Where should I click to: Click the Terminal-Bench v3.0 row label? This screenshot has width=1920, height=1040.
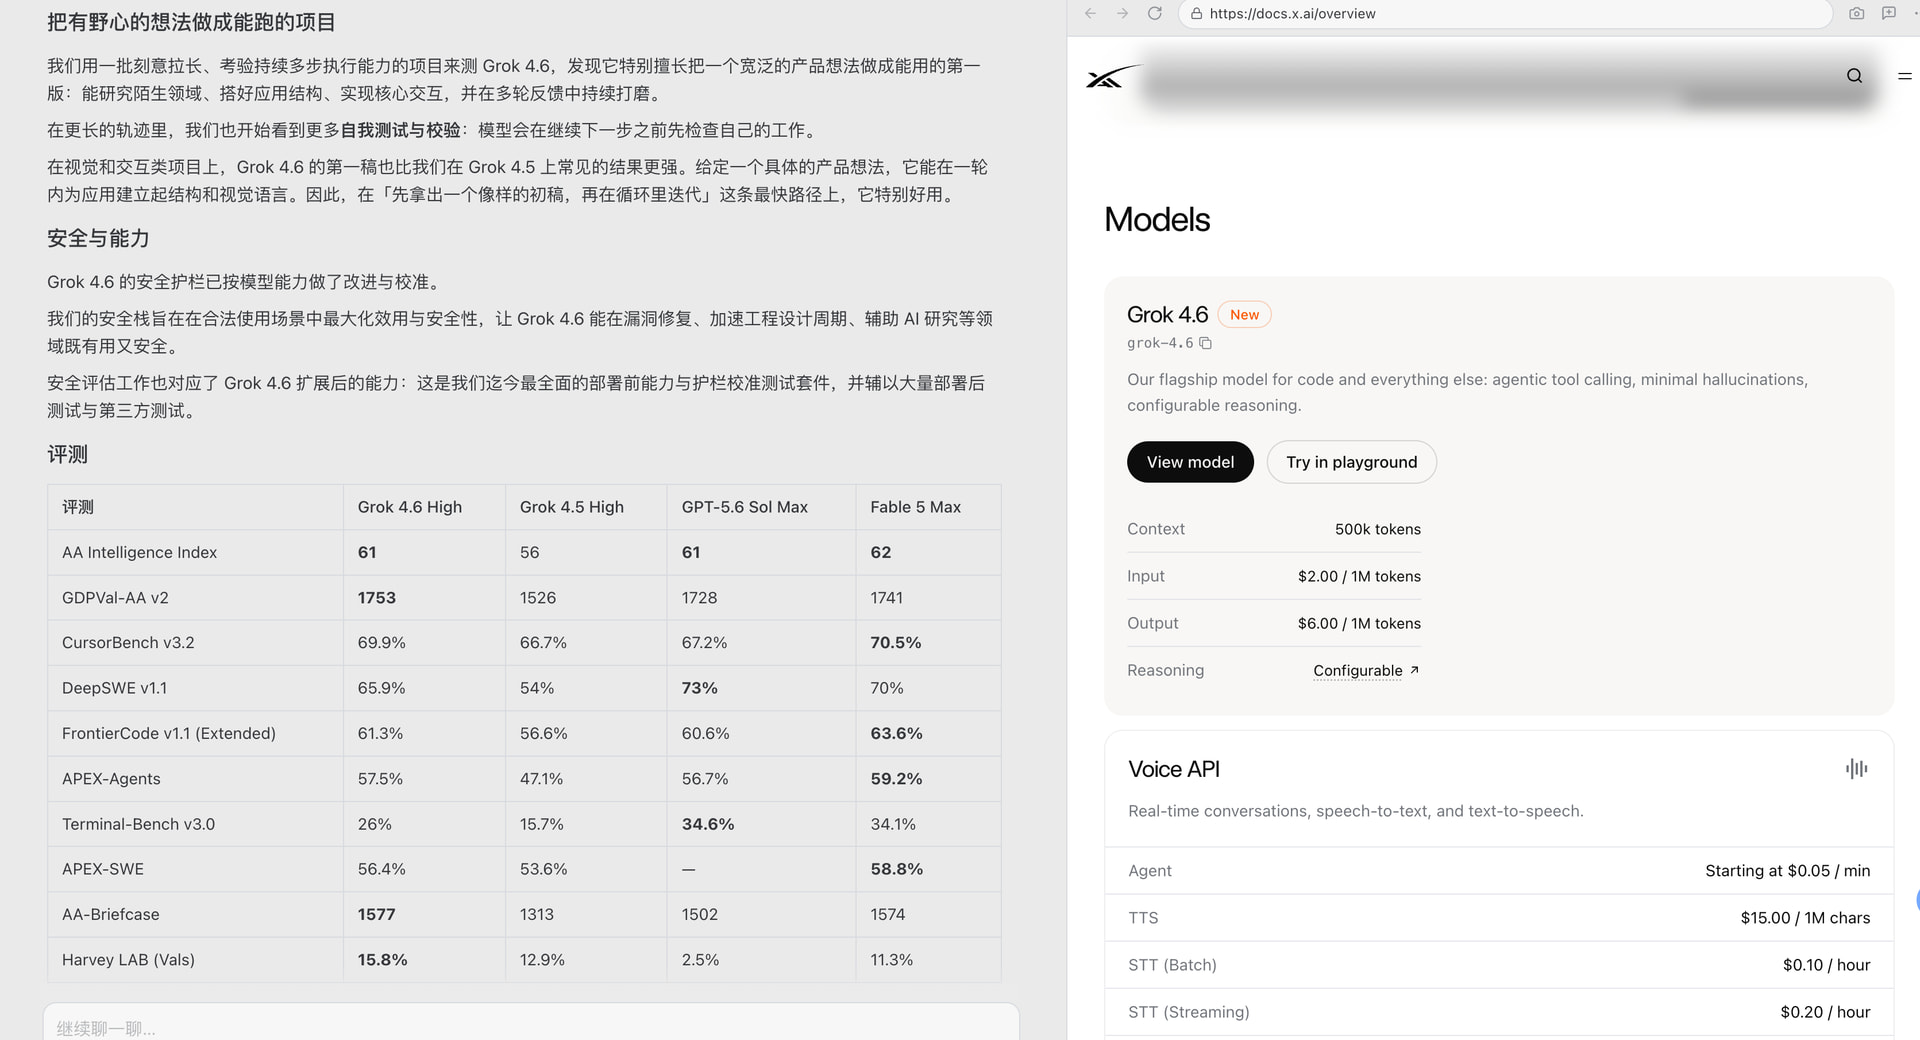pyautogui.click(x=138, y=824)
